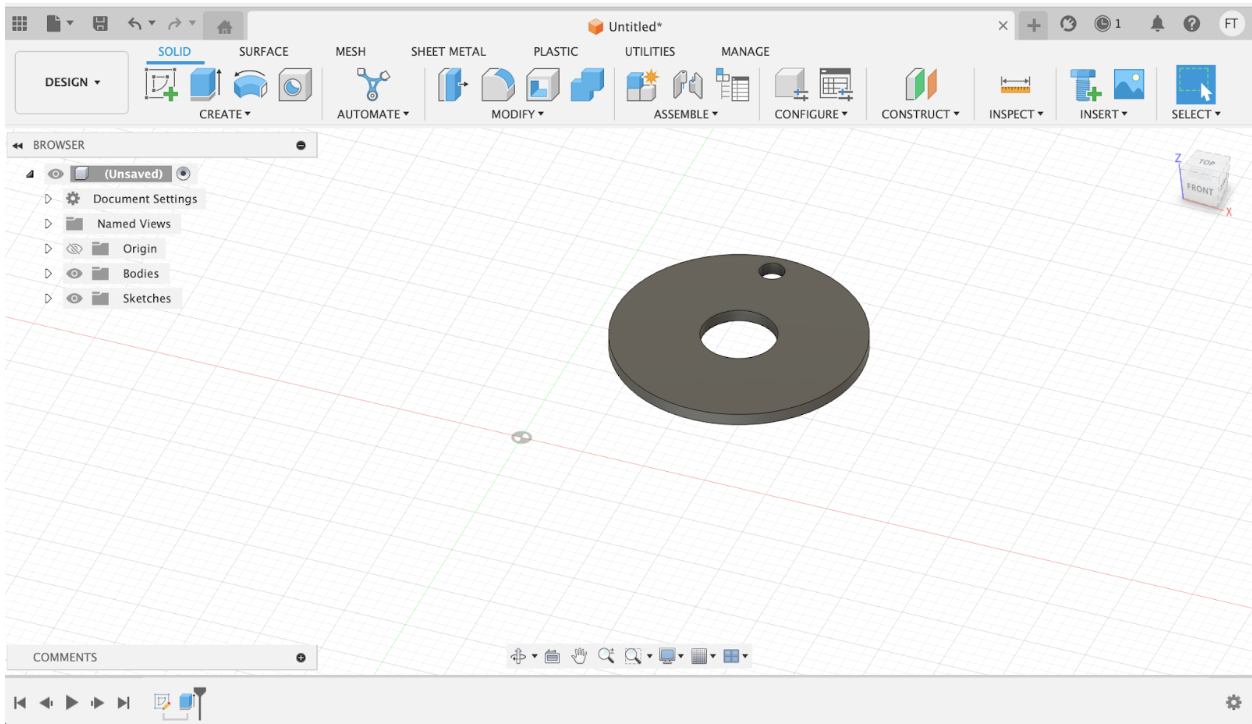Switch to the MANAGE tab
This screenshot has width=1252, height=724.
(745, 52)
